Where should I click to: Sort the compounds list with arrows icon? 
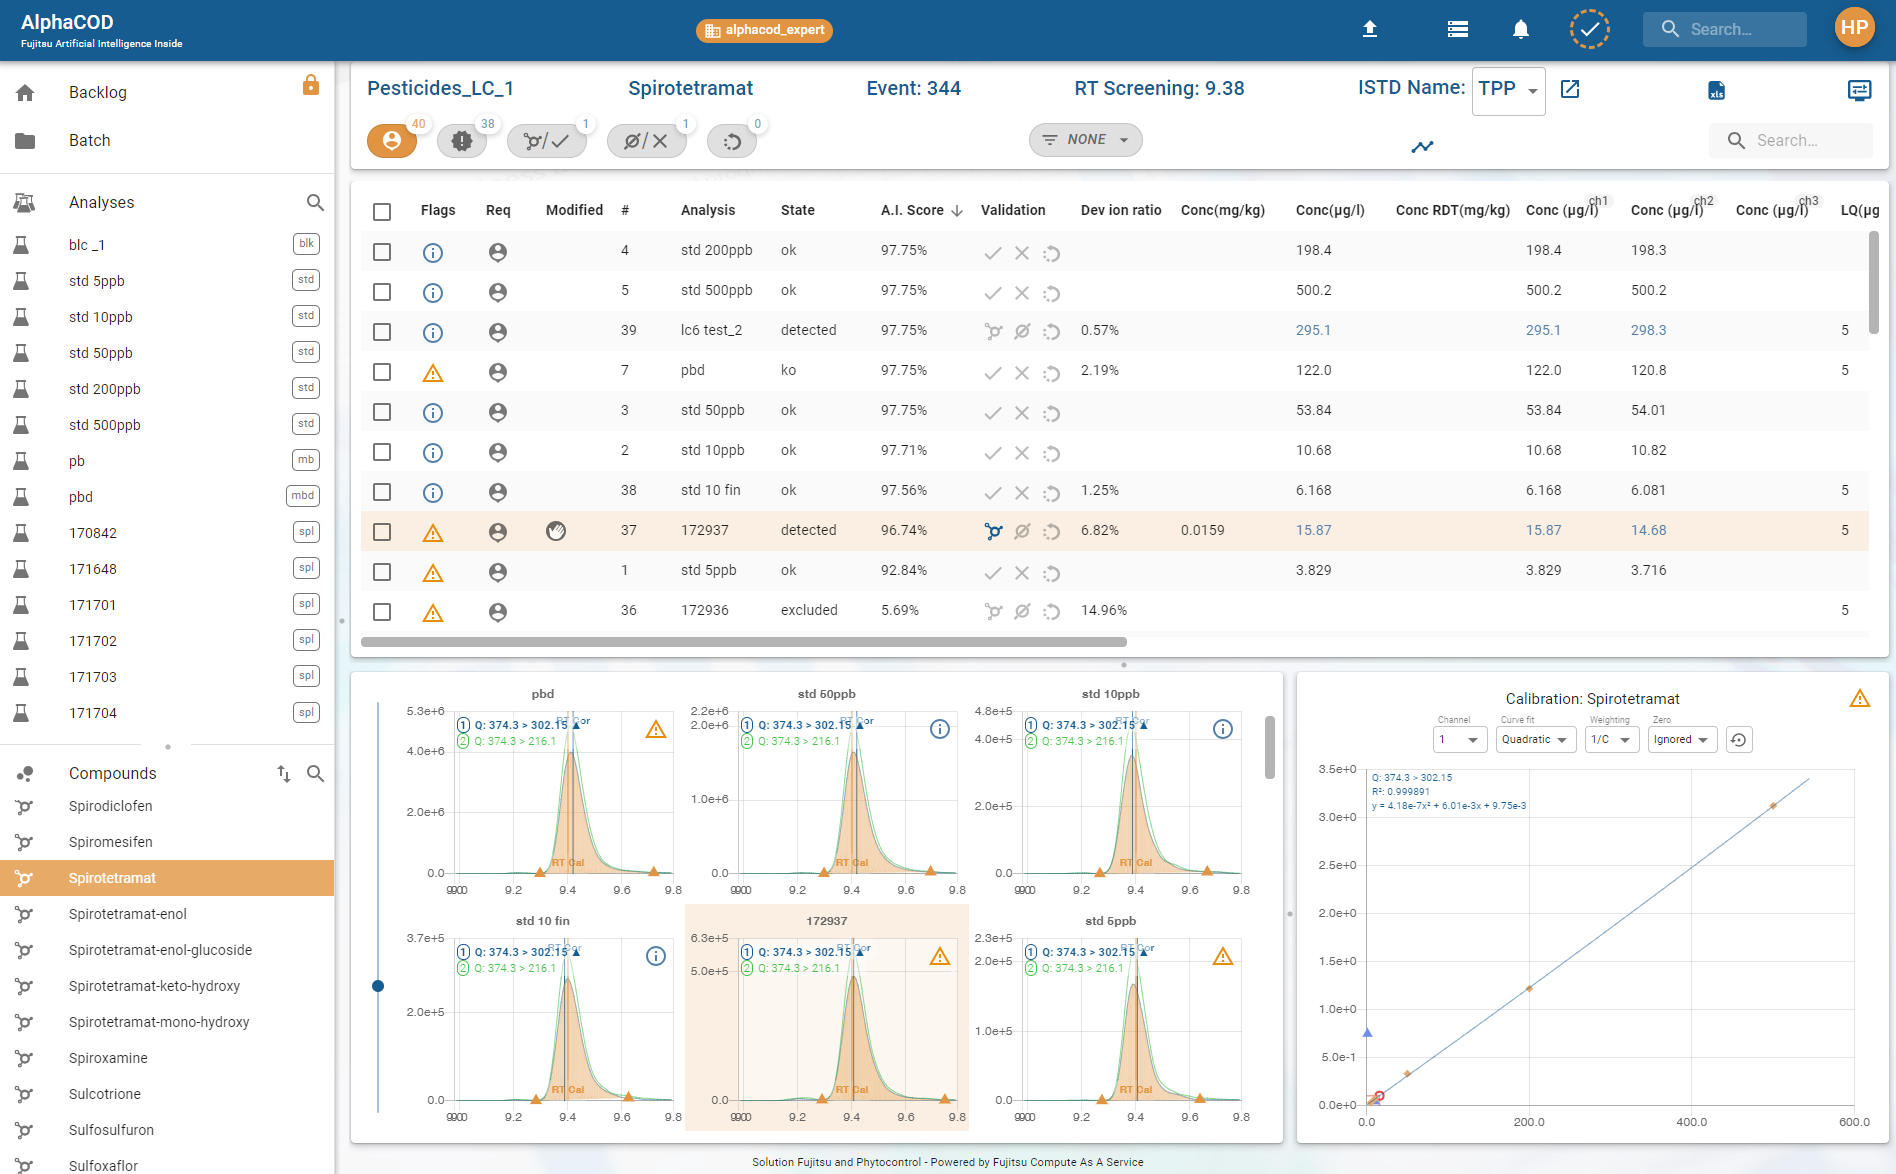[284, 773]
